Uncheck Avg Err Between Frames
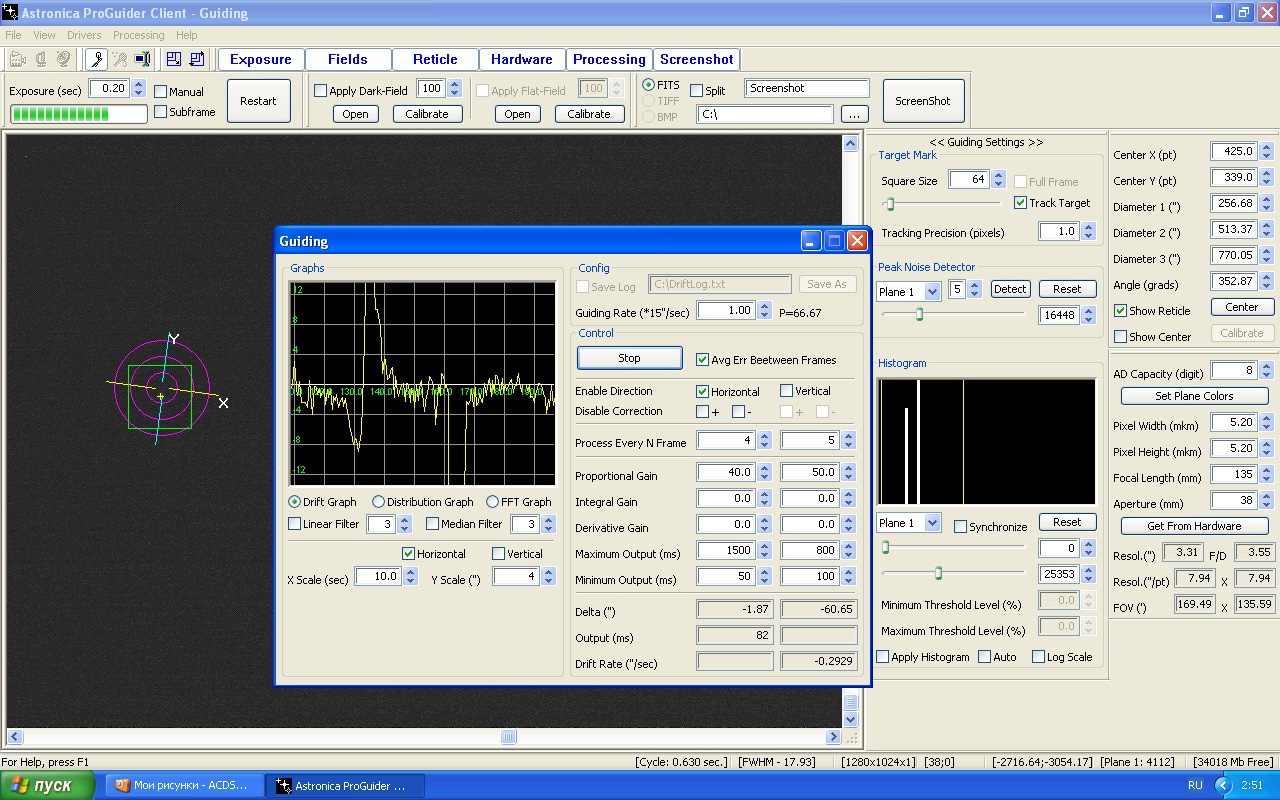Image resolution: width=1280 pixels, height=800 pixels. click(702, 360)
